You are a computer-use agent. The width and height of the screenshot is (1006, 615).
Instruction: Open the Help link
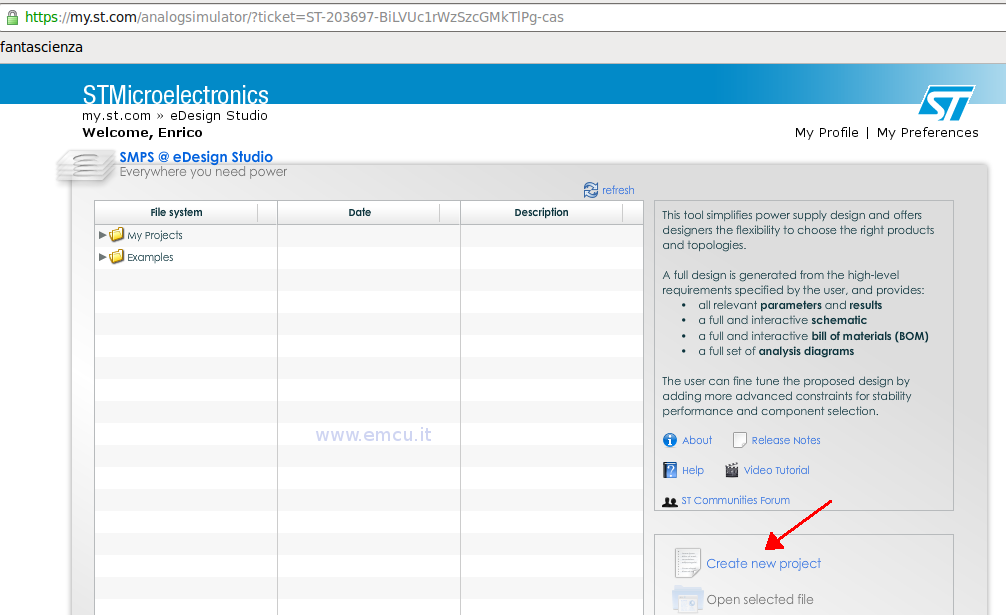click(x=693, y=470)
